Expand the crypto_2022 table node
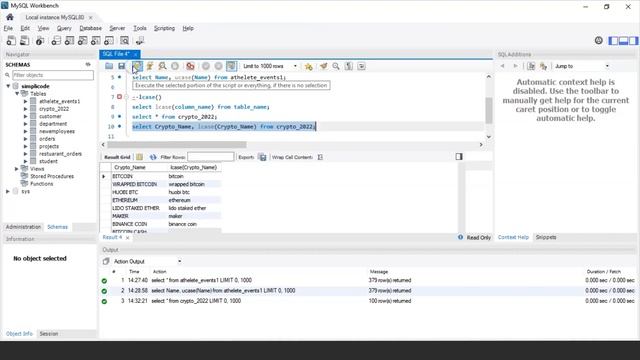 [x=25, y=109]
